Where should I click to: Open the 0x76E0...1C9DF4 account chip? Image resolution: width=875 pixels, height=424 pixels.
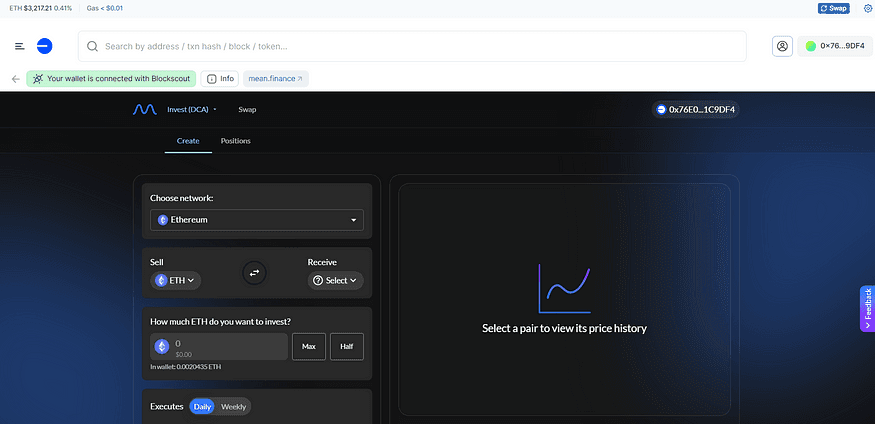click(x=696, y=109)
